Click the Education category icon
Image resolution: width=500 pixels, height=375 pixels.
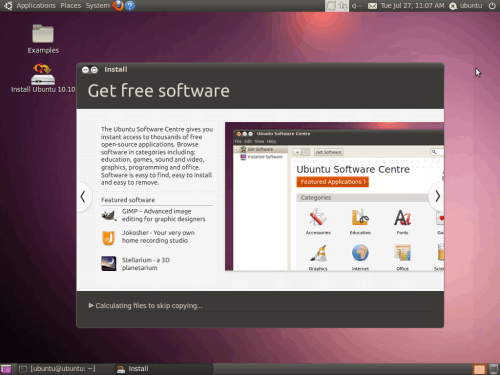[360, 218]
